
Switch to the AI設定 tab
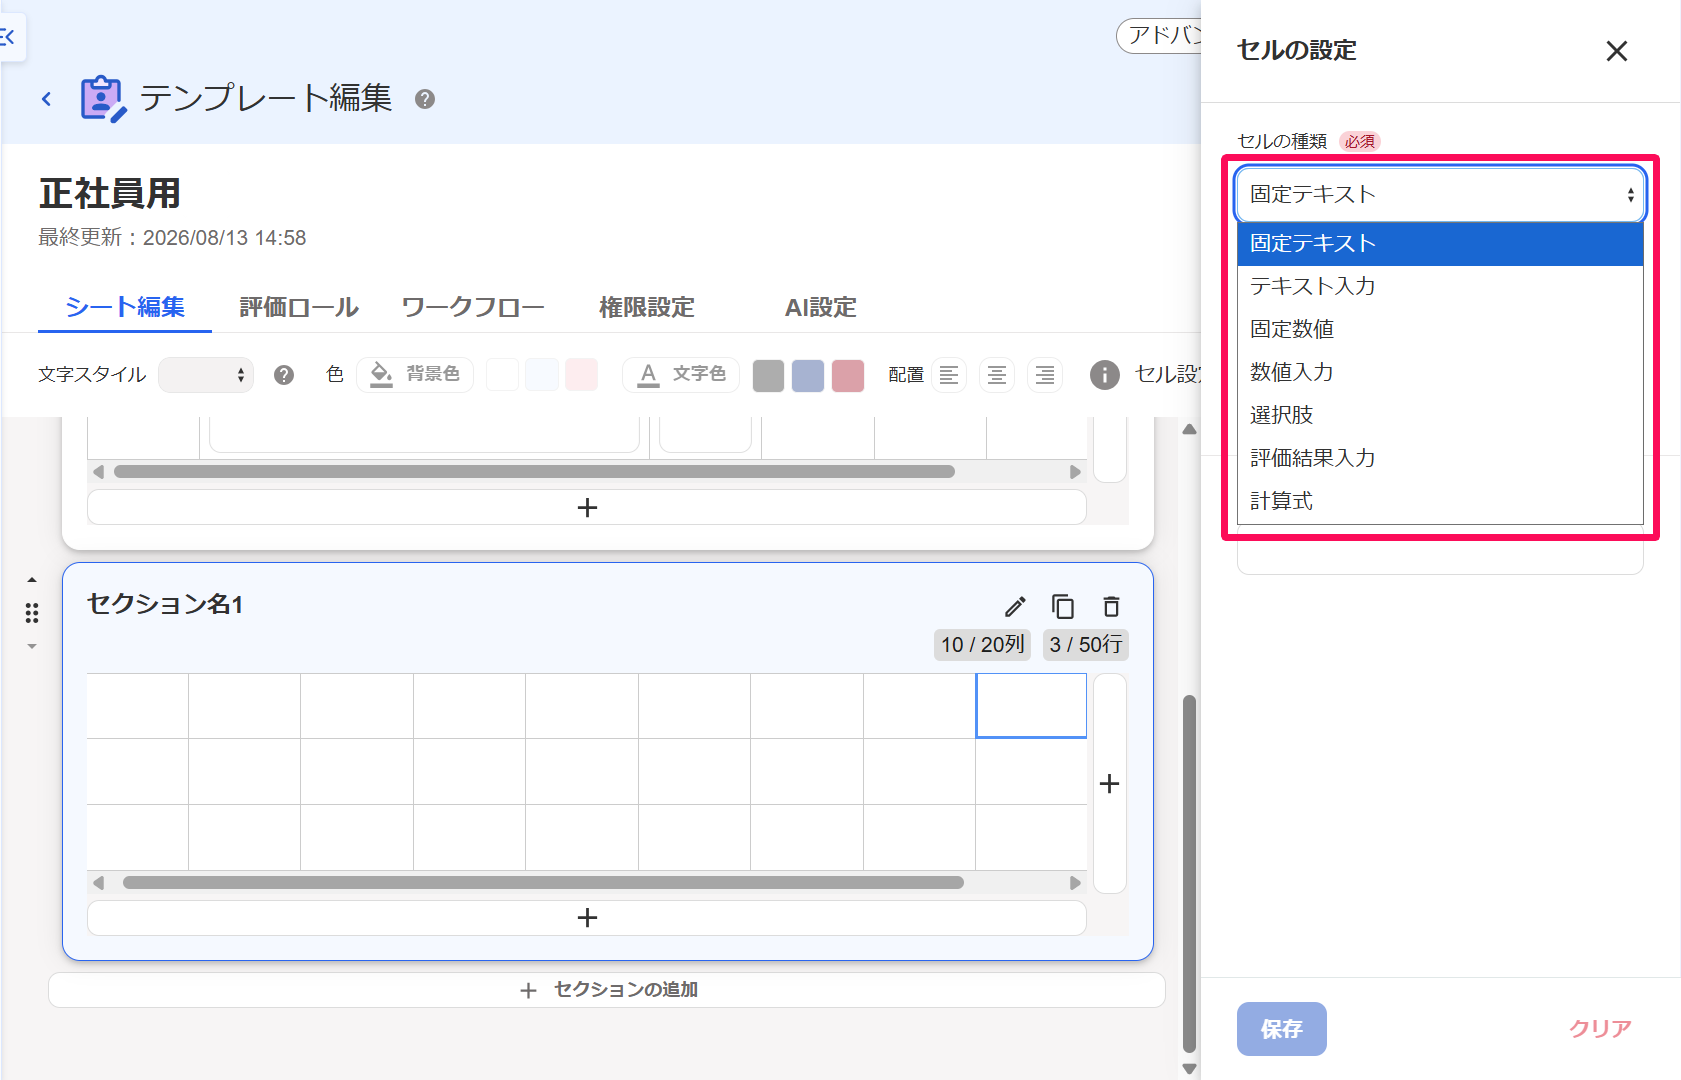[x=820, y=307]
